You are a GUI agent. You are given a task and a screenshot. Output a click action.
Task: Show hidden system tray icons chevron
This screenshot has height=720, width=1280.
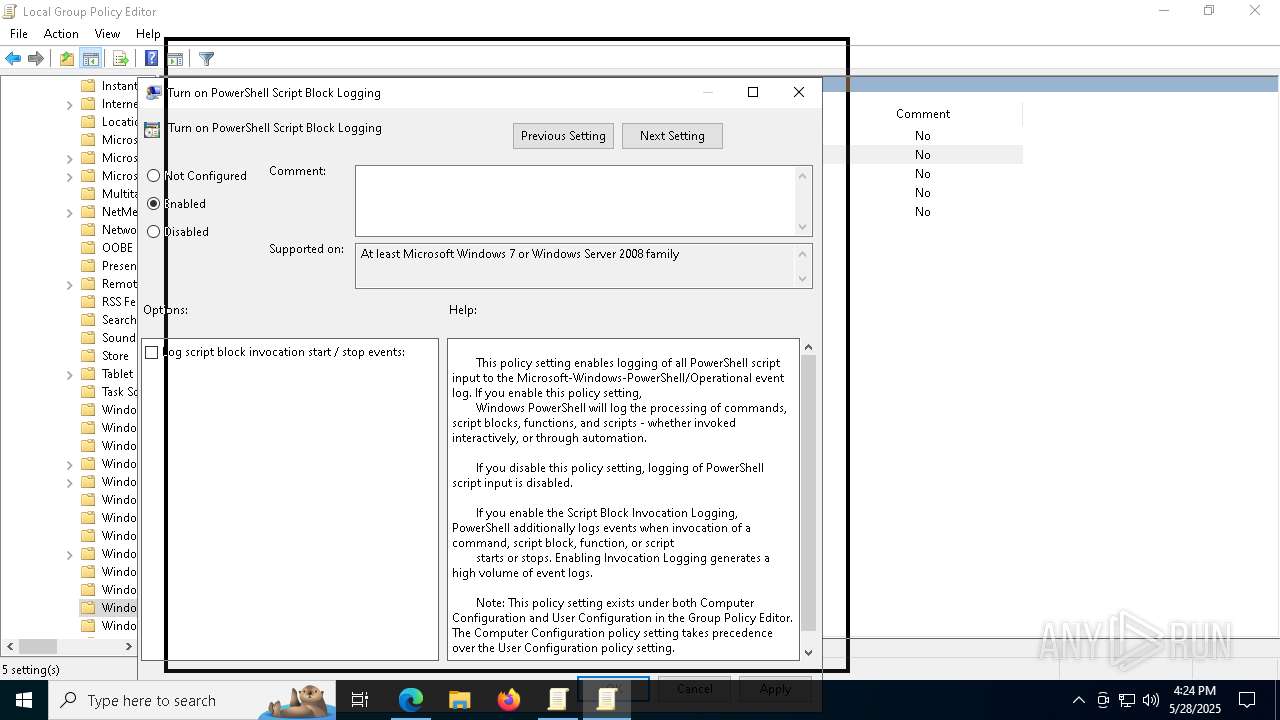pyautogui.click(x=1078, y=700)
